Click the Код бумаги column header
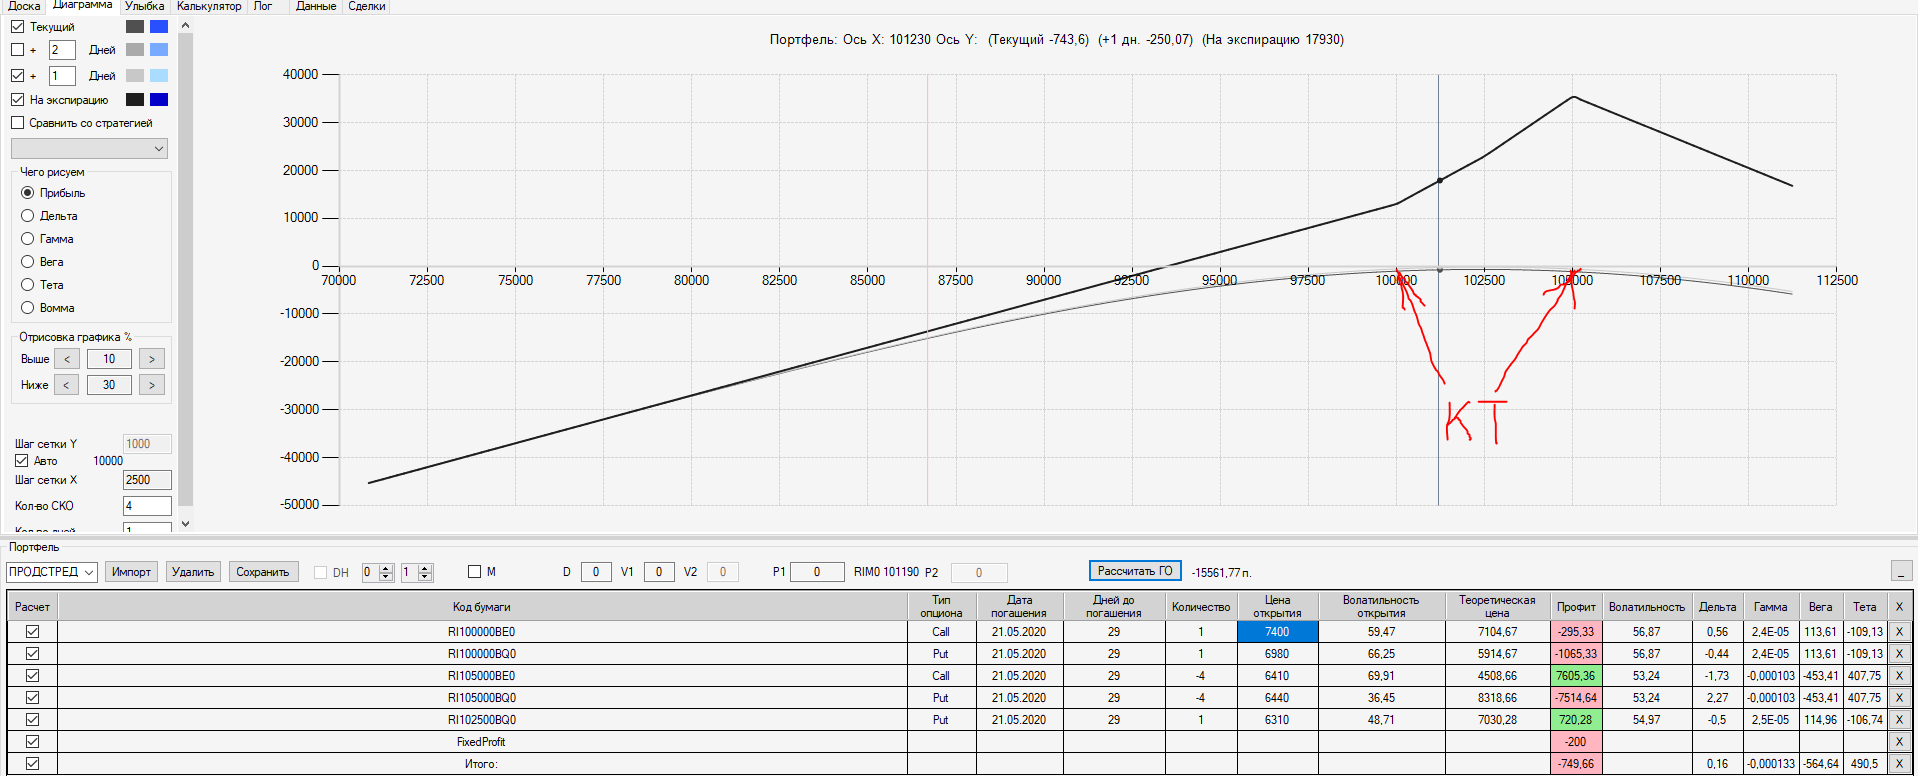This screenshot has height=776, width=1918. click(481, 607)
